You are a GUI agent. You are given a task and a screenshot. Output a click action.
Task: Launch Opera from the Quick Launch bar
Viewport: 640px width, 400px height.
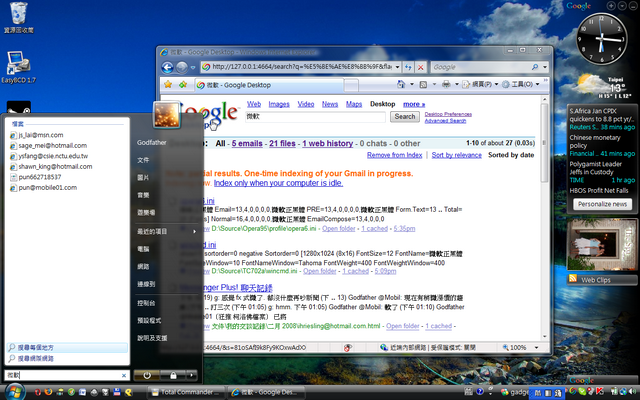coord(38,392)
